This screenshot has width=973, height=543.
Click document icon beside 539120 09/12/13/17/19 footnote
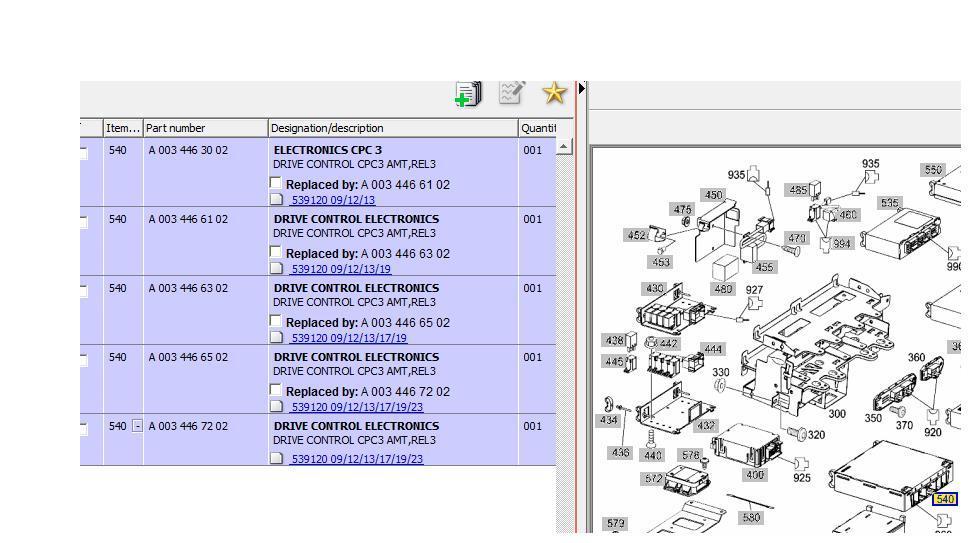pyautogui.click(x=277, y=337)
